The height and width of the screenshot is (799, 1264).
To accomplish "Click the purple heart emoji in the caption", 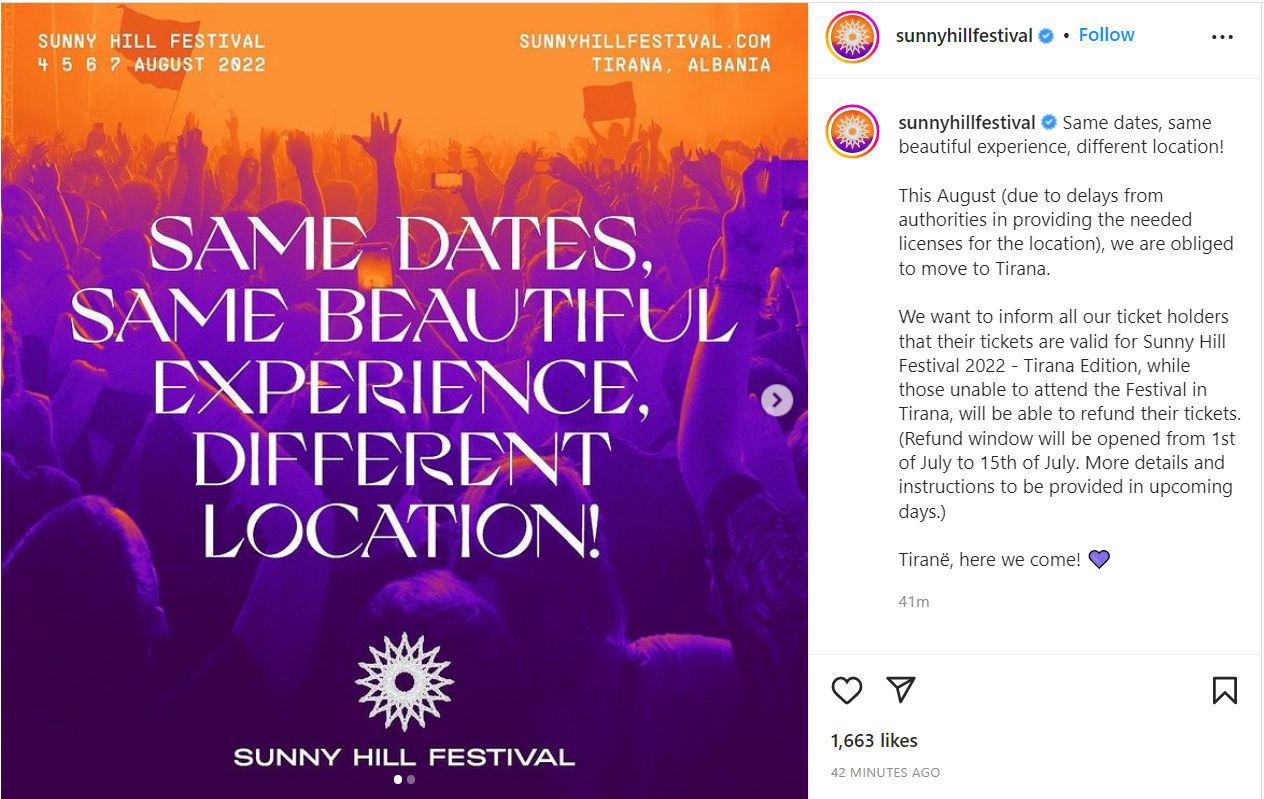I will pyautogui.click(x=1099, y=559).
